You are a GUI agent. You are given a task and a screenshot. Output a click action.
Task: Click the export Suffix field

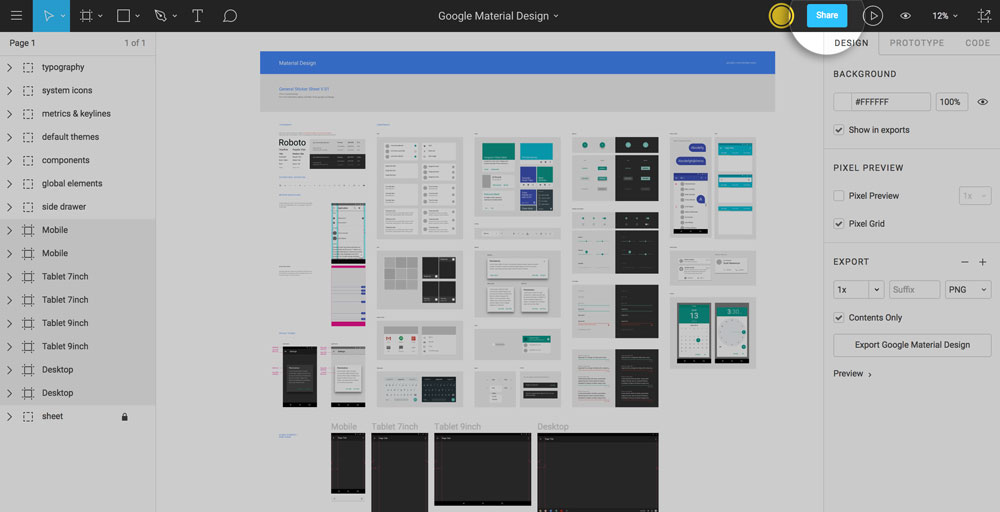915,289
